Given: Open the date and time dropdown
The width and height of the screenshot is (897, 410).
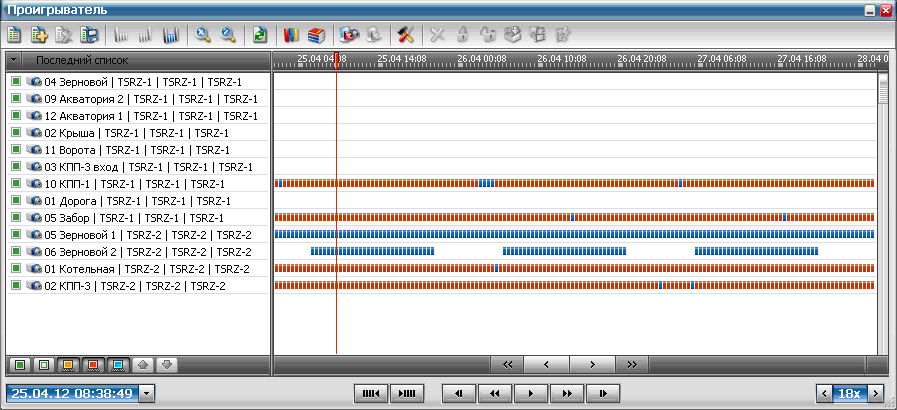Looking at the screenshot, I should (x=148, y=394).
